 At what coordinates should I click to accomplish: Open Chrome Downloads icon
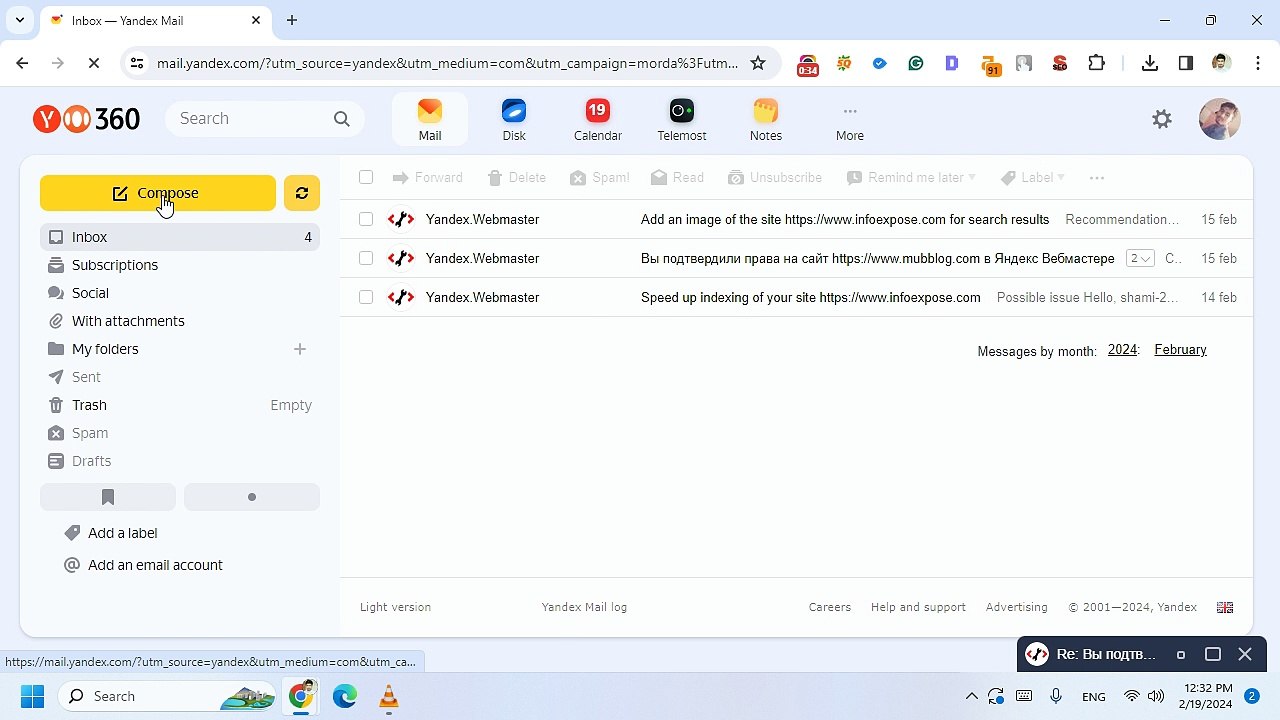tap(1150, 63)
